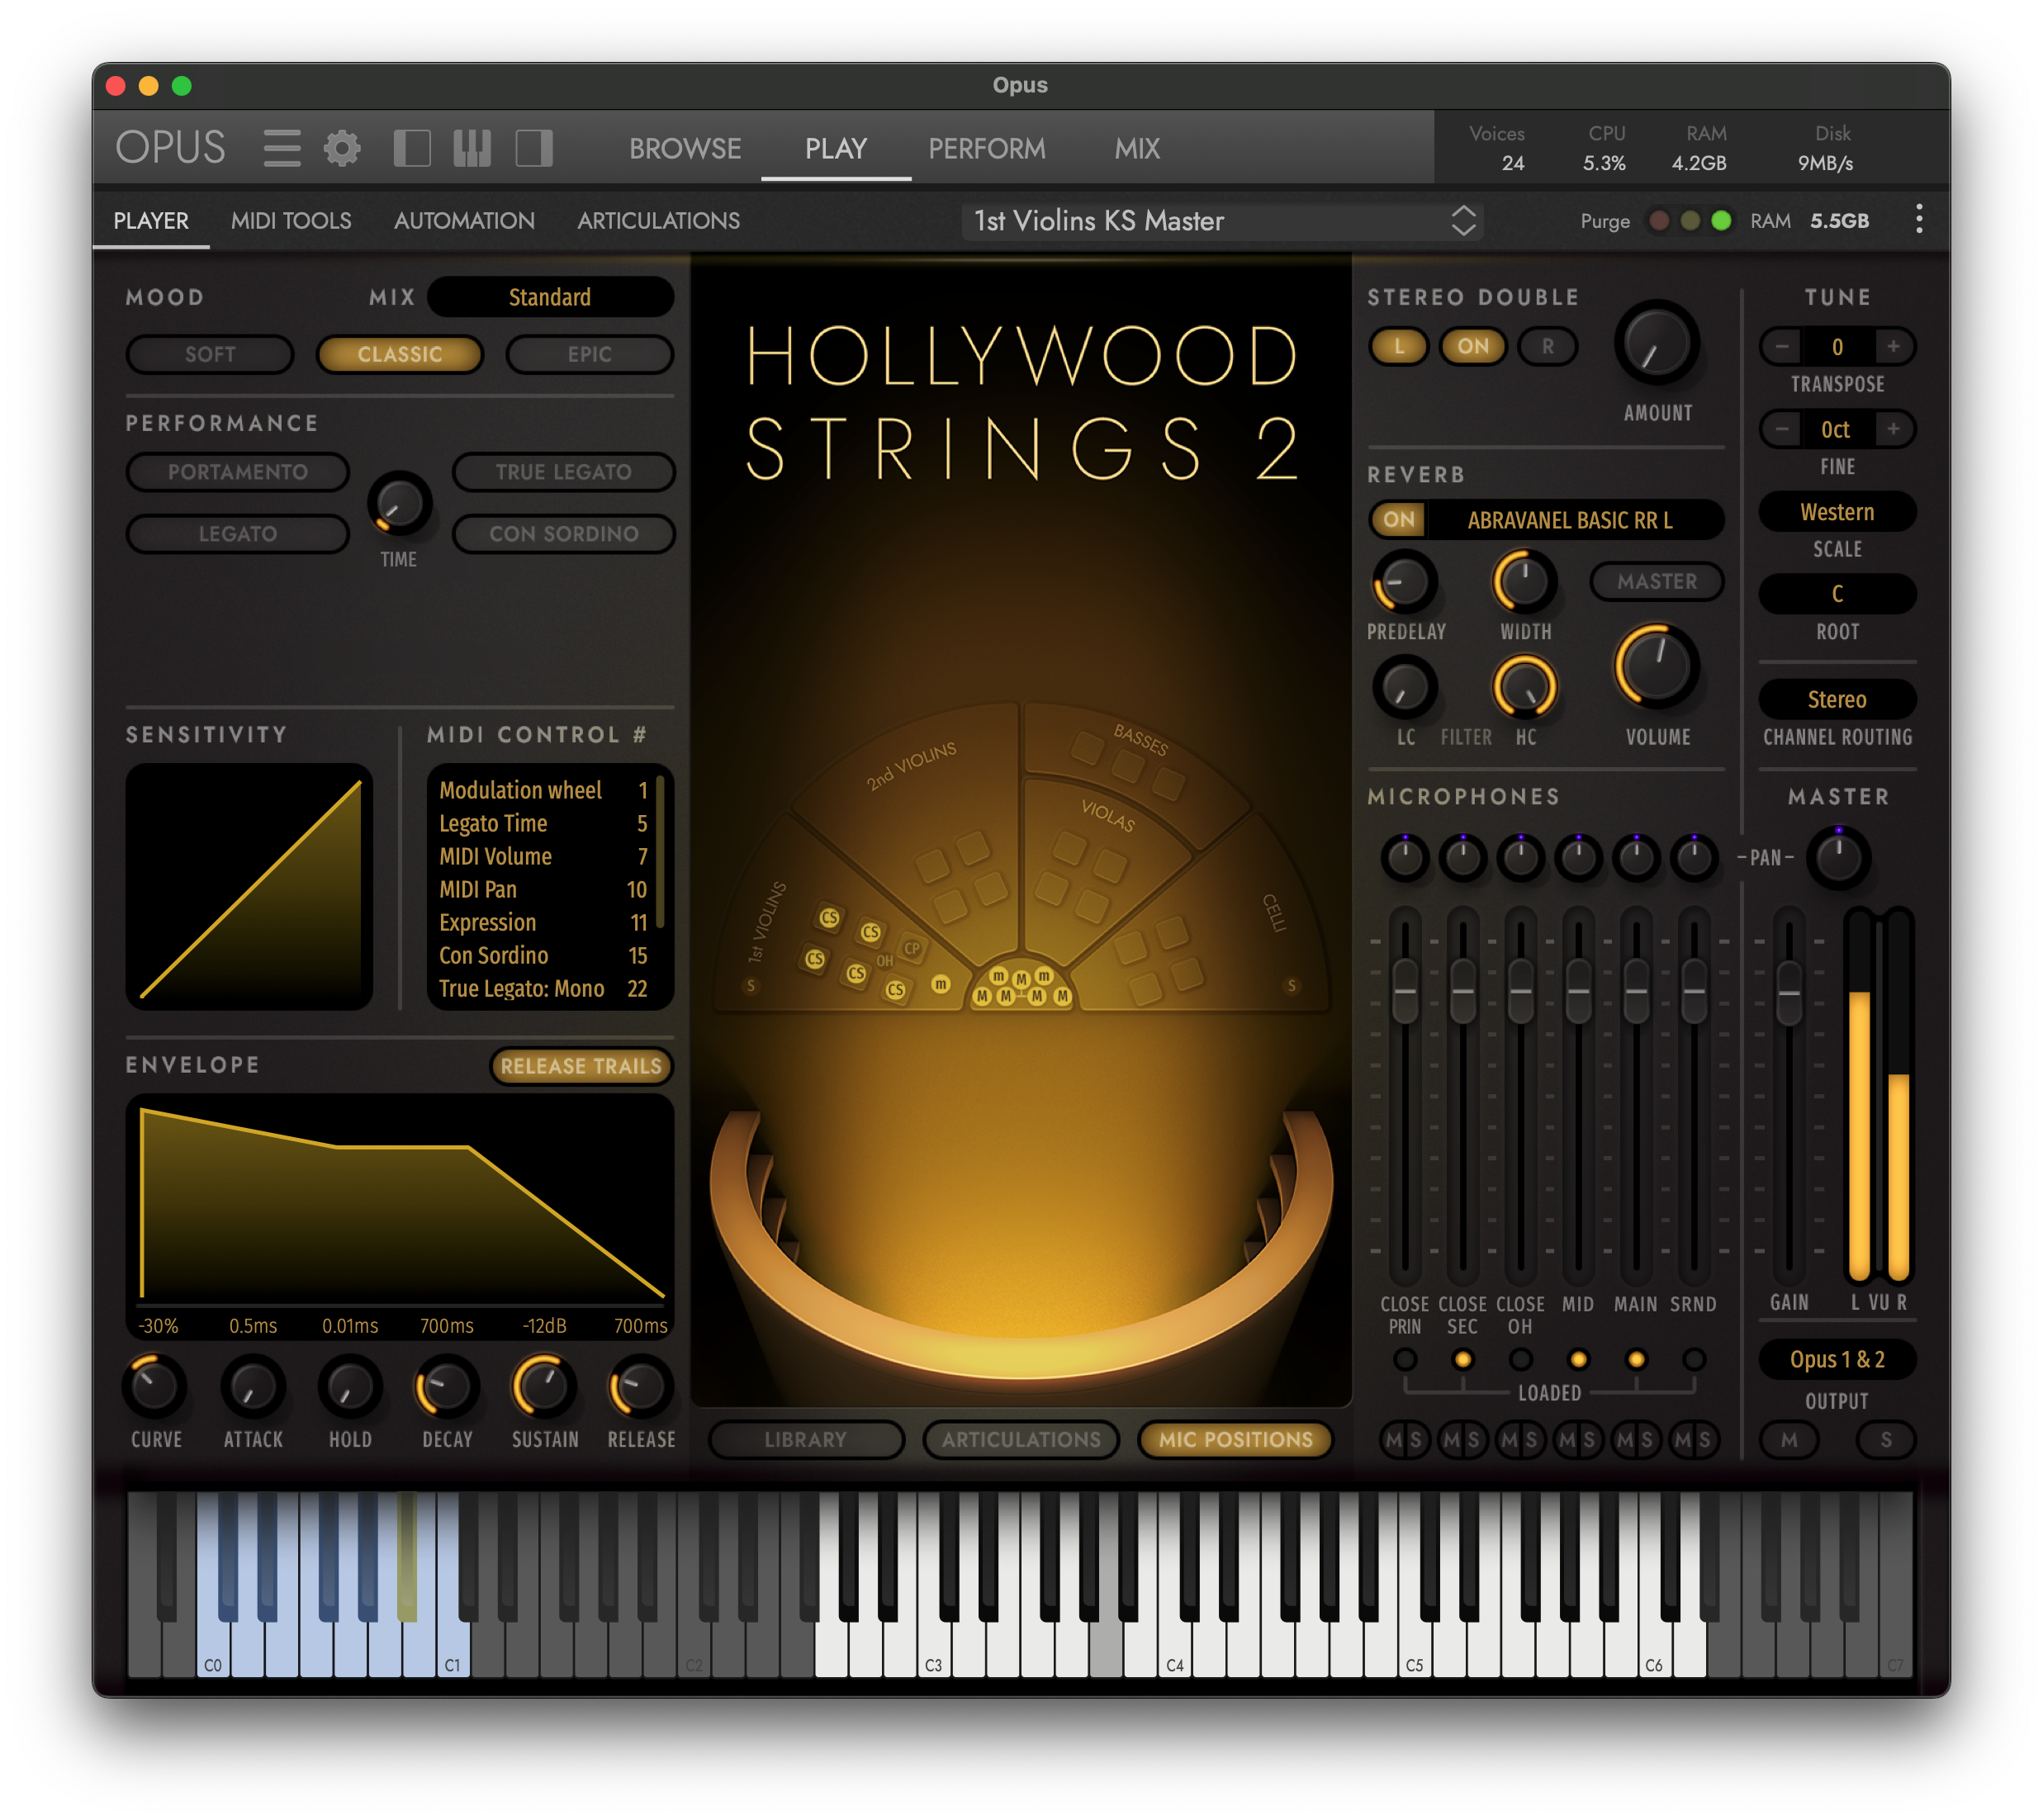This screenshot has height=1820, width=2043.
Task: Toggle the reverb MASTER button
Action: click(1657, 582)
